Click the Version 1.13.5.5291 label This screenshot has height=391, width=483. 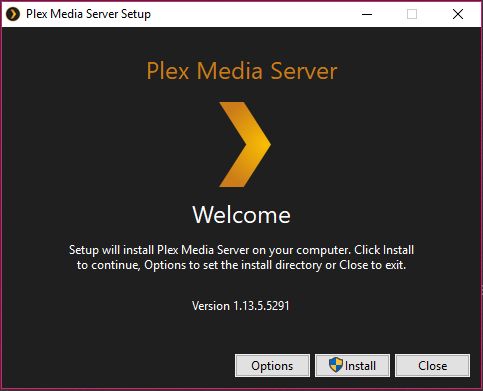[241, 306]
